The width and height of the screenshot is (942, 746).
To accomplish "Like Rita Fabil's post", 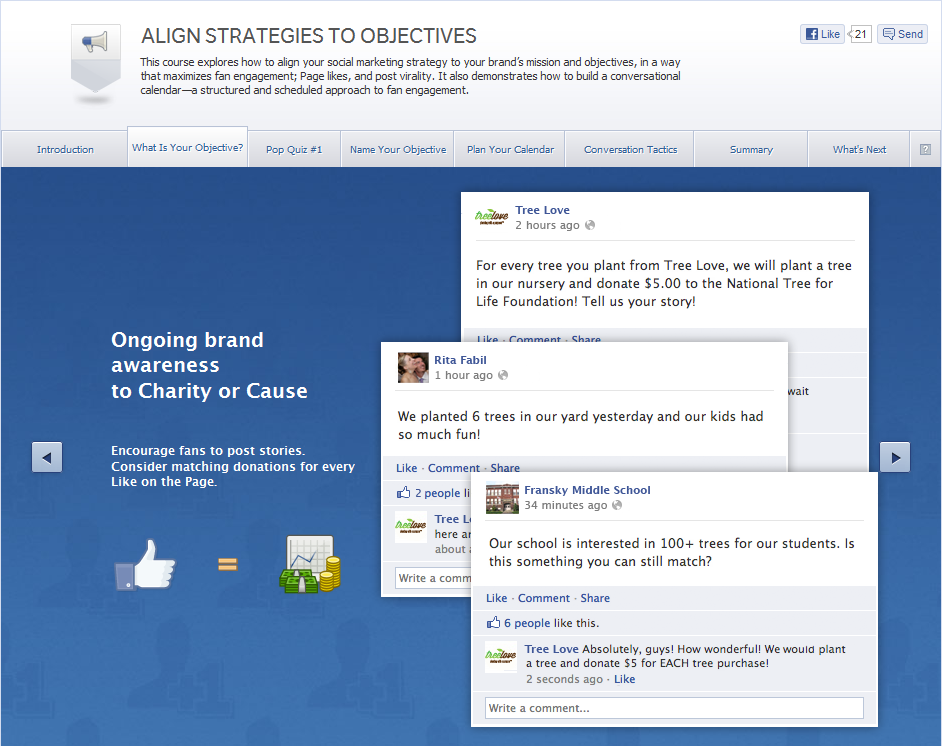I will [x=407, y=468].
